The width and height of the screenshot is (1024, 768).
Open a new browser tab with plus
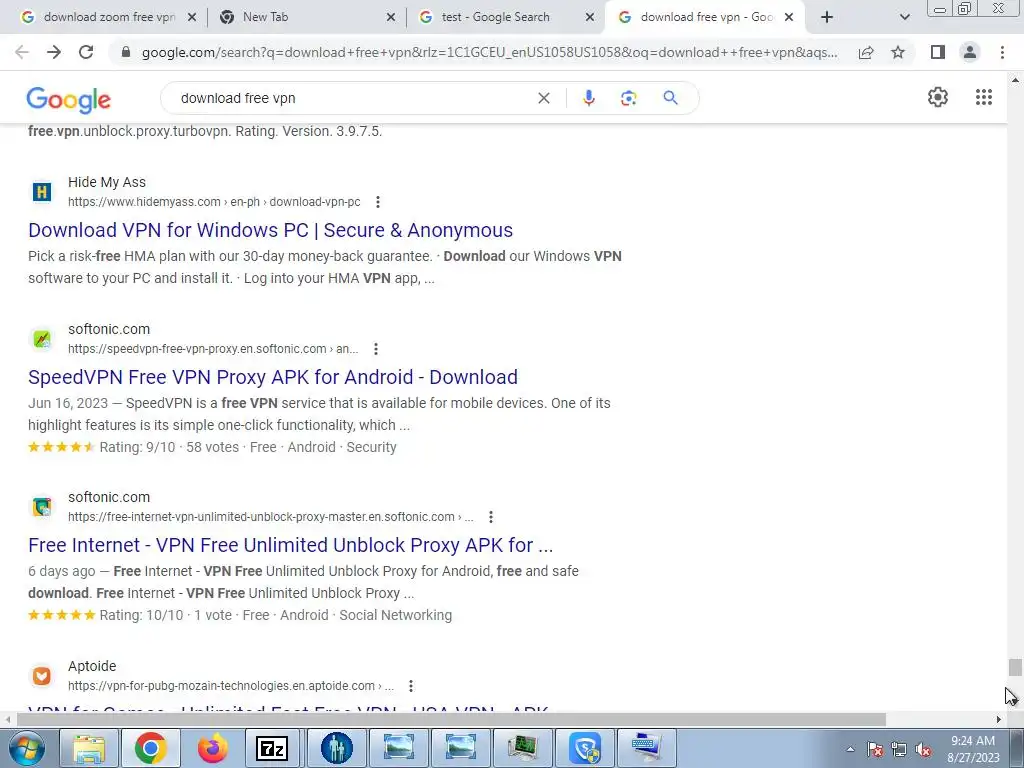[x=827, y=17]
